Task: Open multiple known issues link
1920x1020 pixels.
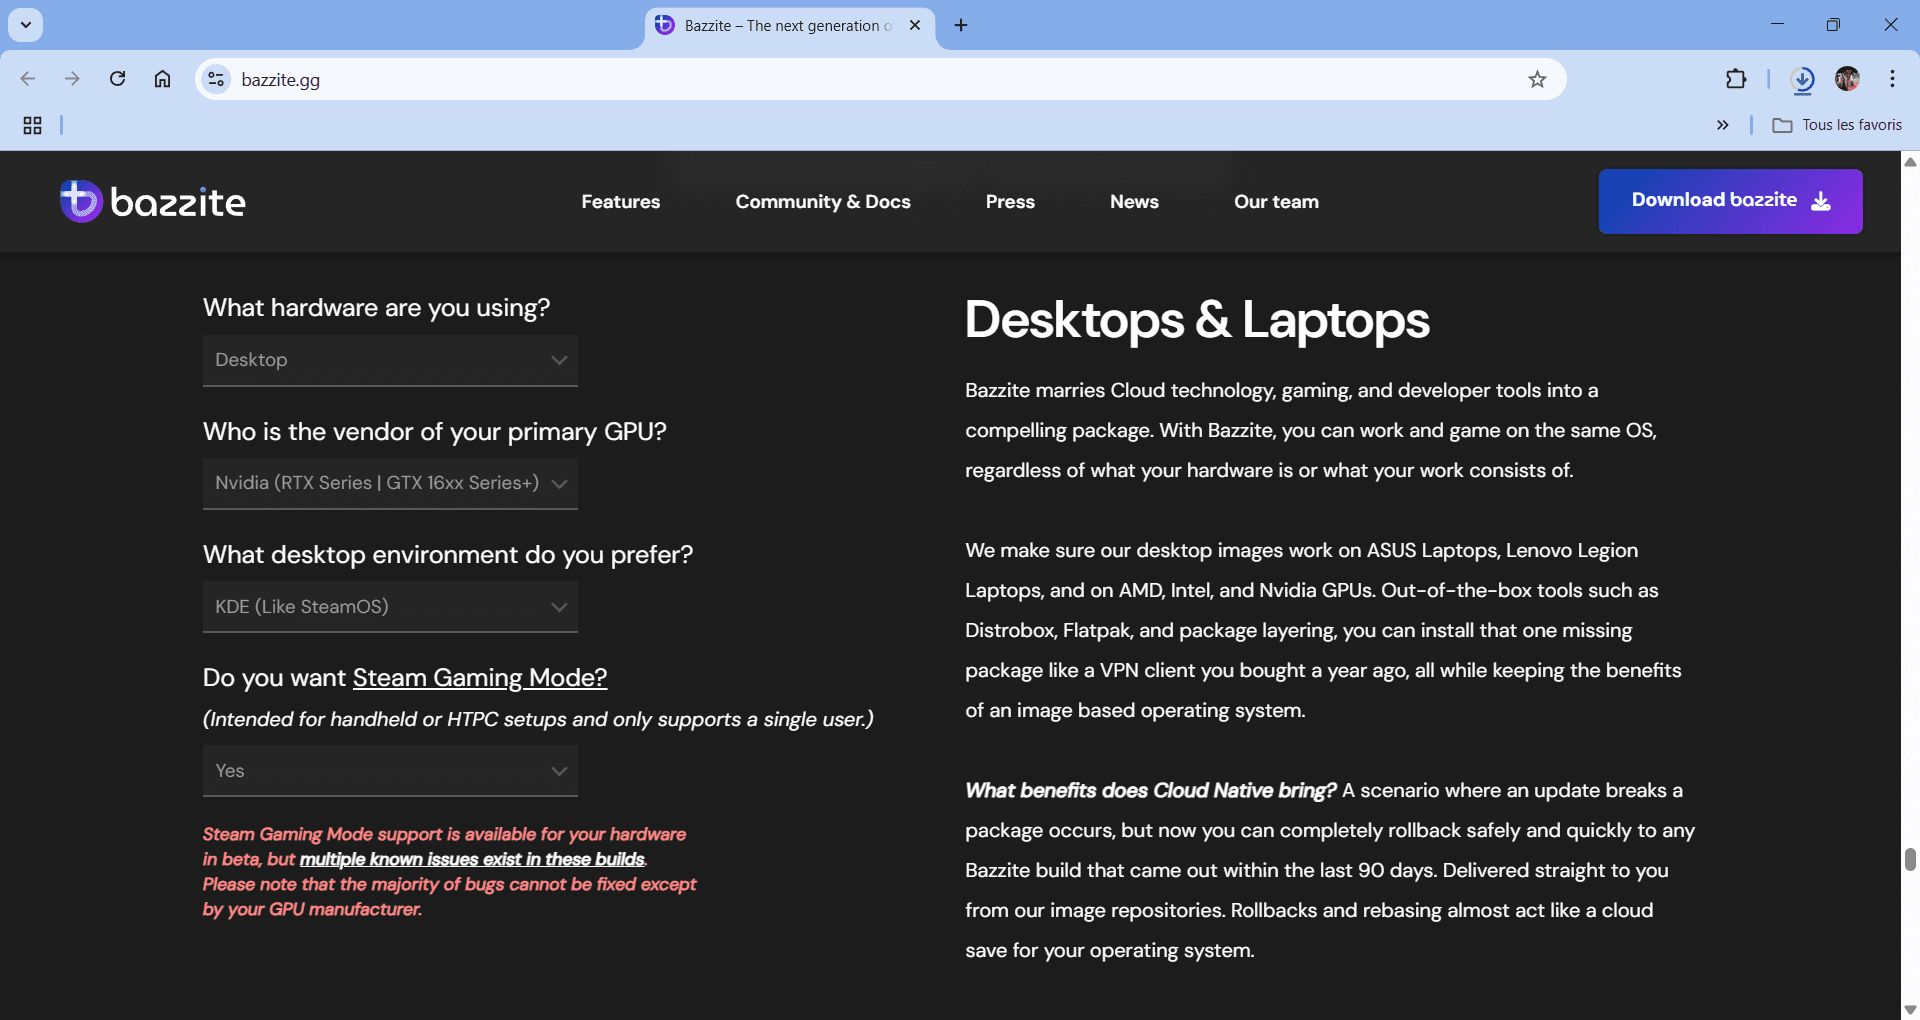Action: point(472,859)
